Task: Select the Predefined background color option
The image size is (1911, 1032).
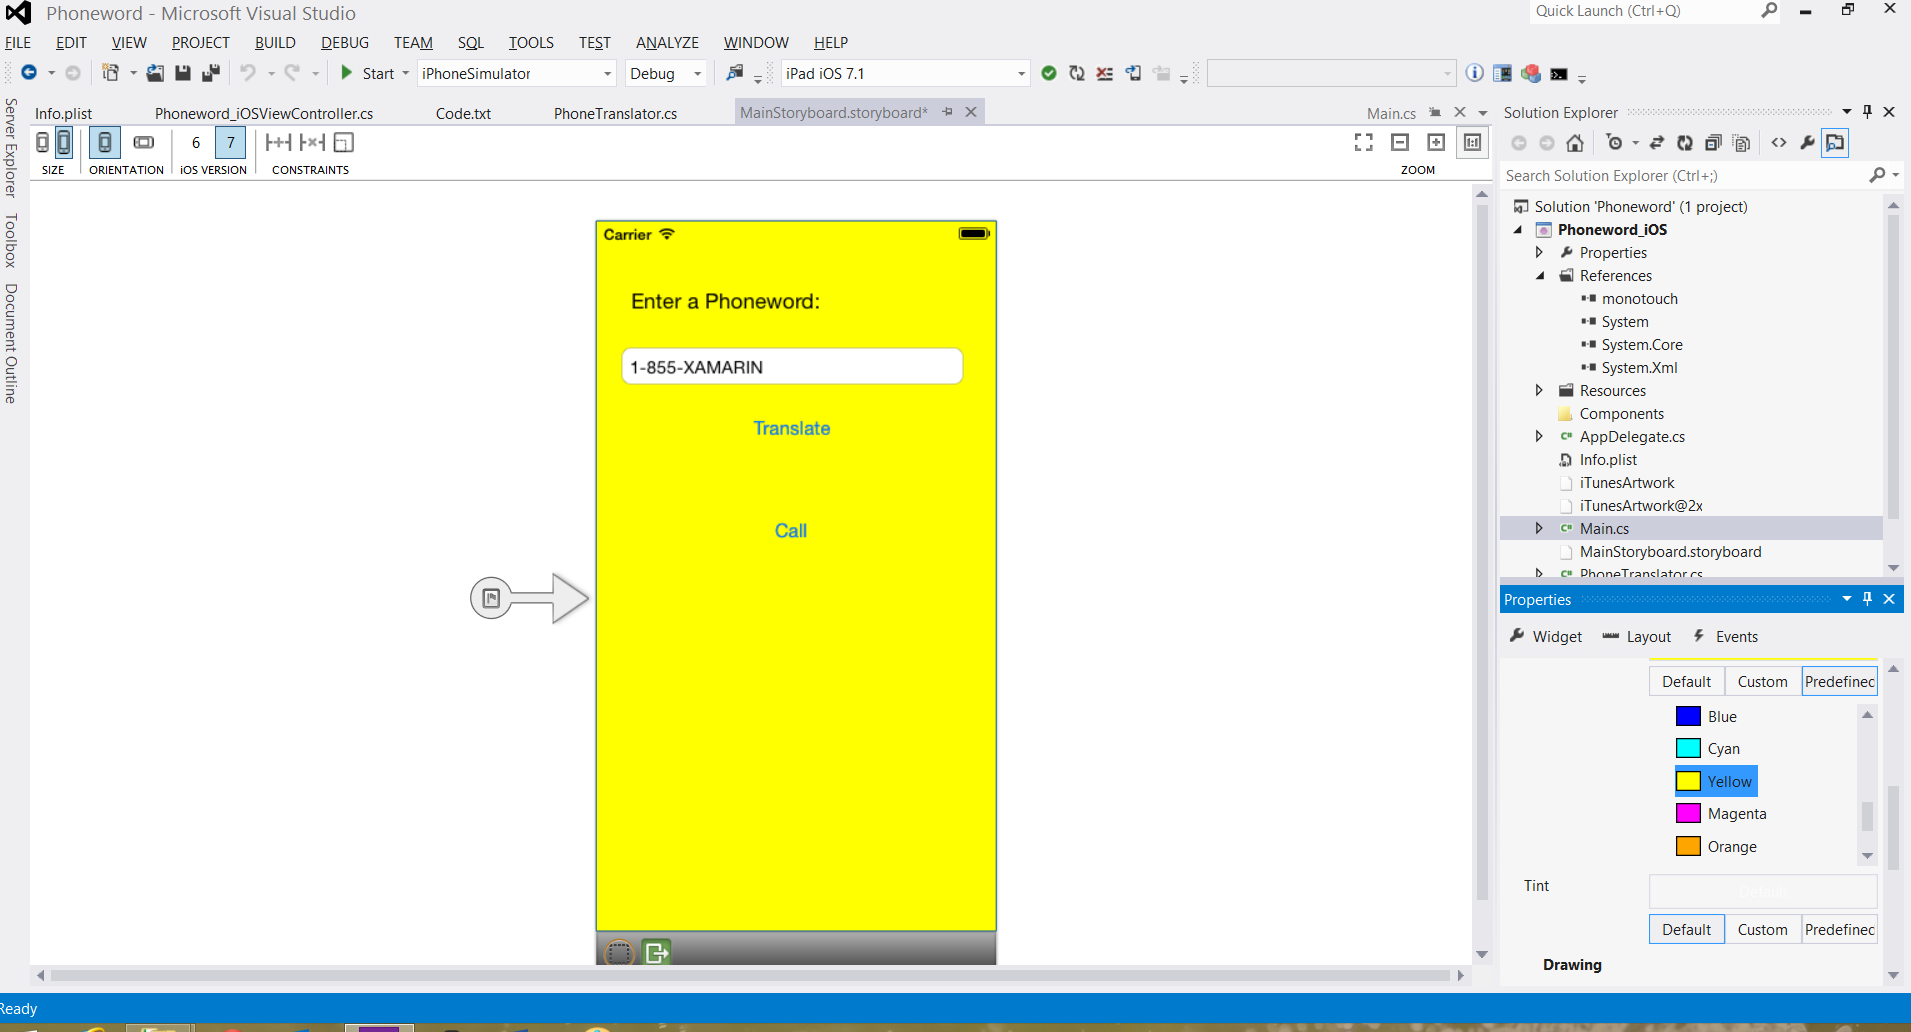Action: pos(1839,681)
